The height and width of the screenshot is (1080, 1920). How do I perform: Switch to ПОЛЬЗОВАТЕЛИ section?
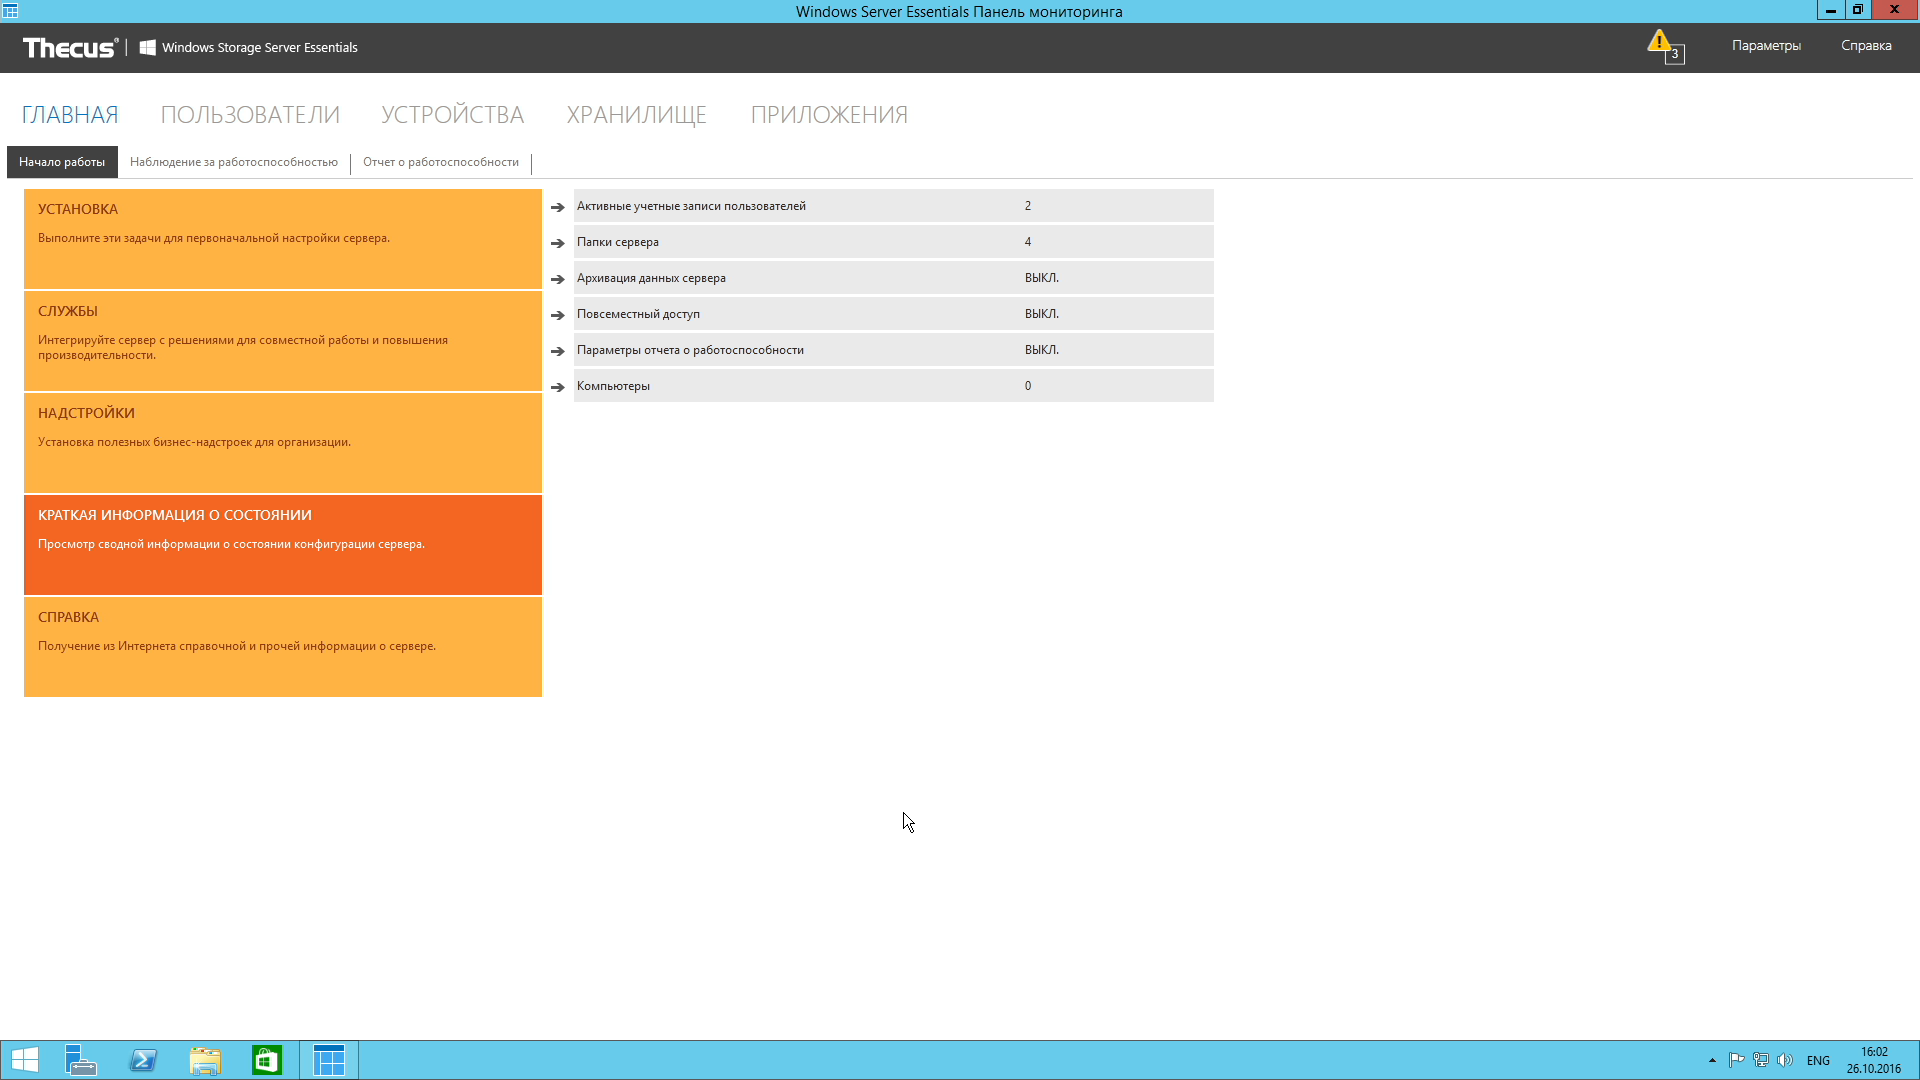click(x=250, y=115)
